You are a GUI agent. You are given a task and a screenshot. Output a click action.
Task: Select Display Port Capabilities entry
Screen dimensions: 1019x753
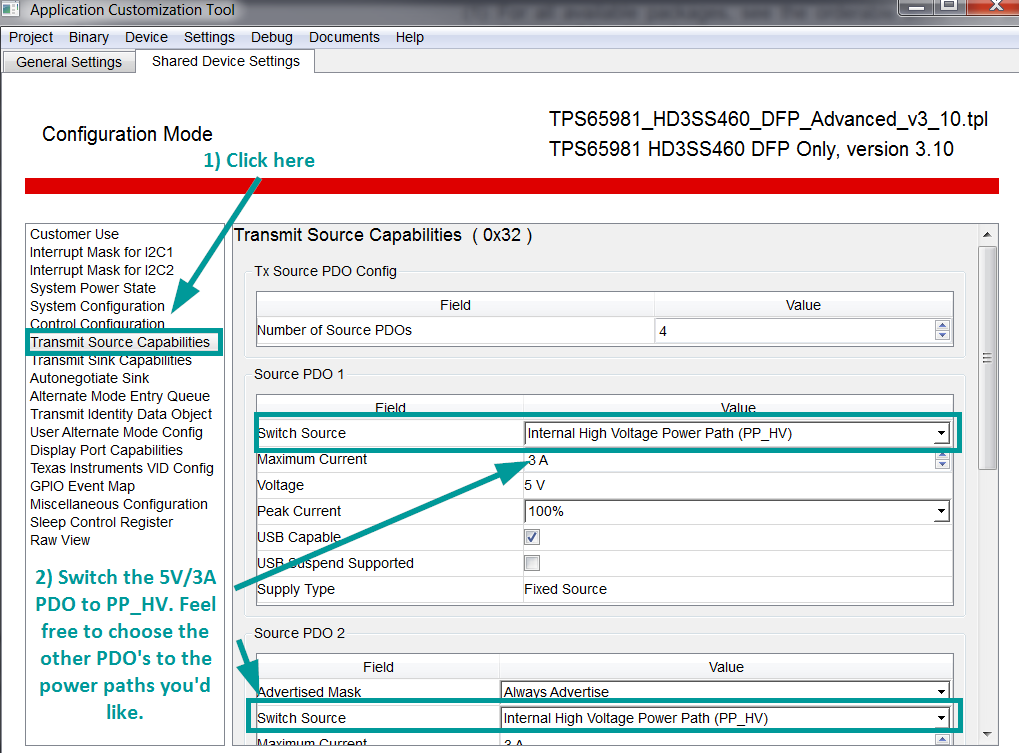tap(106, 450)
